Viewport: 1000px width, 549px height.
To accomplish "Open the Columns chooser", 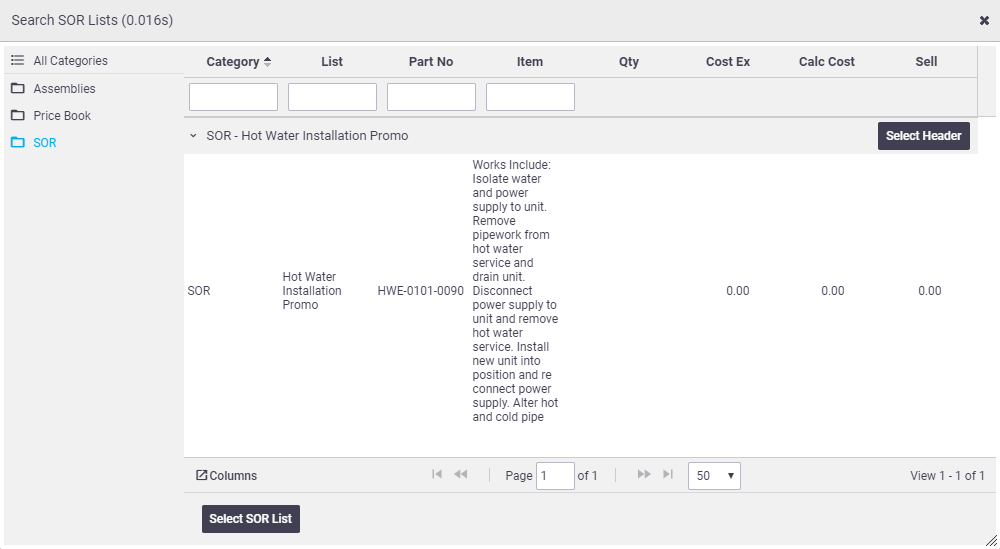I will coord(226,476).
